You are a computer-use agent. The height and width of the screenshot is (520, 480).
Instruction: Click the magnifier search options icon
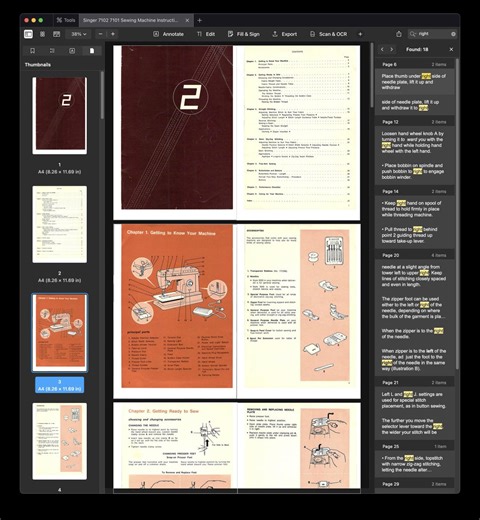pos(413,34)
